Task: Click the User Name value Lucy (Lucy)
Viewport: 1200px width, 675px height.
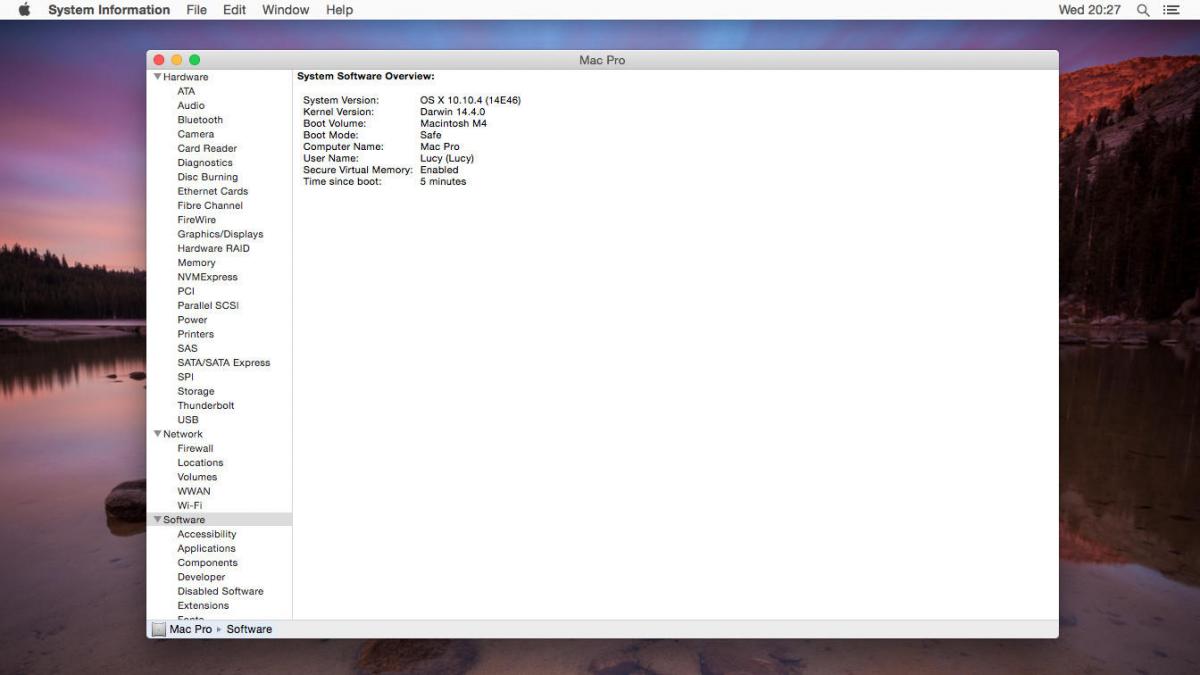Action: (x=447, y=158)
